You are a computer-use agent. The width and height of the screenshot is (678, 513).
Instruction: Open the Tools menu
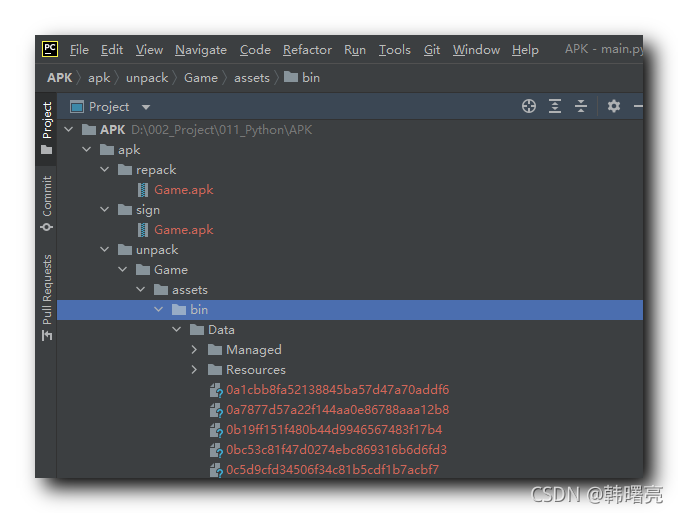click(x=394, y=50)
